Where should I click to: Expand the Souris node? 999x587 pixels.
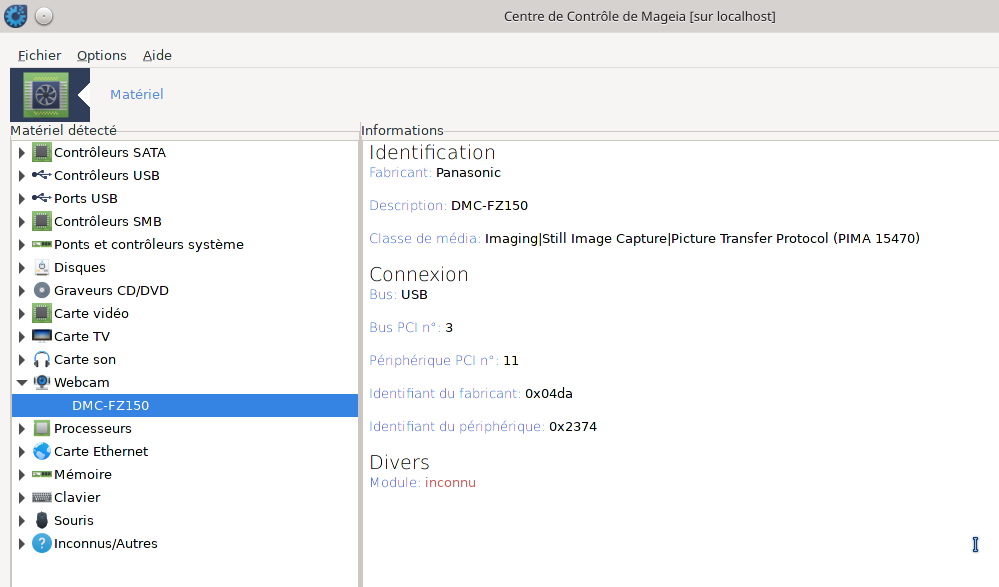22,520
